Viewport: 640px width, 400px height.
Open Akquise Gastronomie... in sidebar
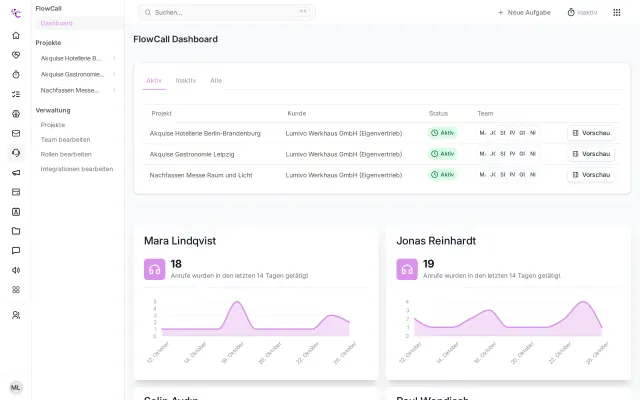[72, 74]
